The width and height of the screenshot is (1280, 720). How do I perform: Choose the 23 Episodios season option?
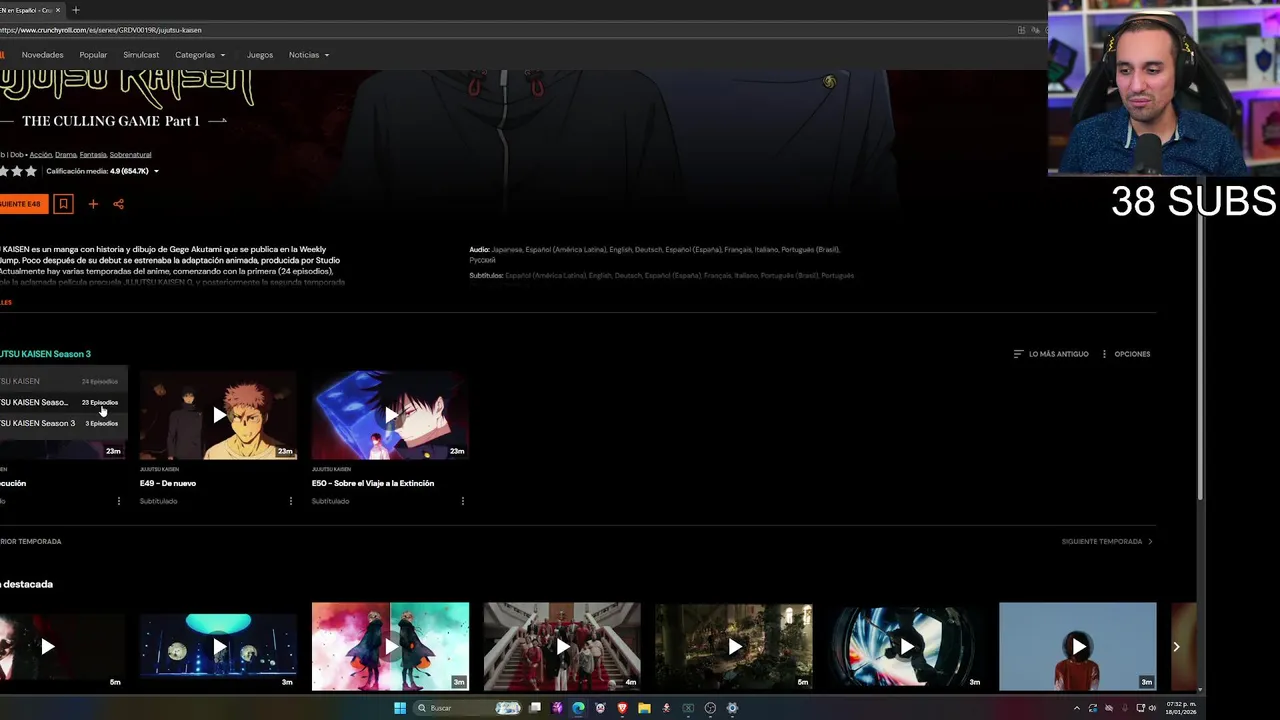point(62,402)
